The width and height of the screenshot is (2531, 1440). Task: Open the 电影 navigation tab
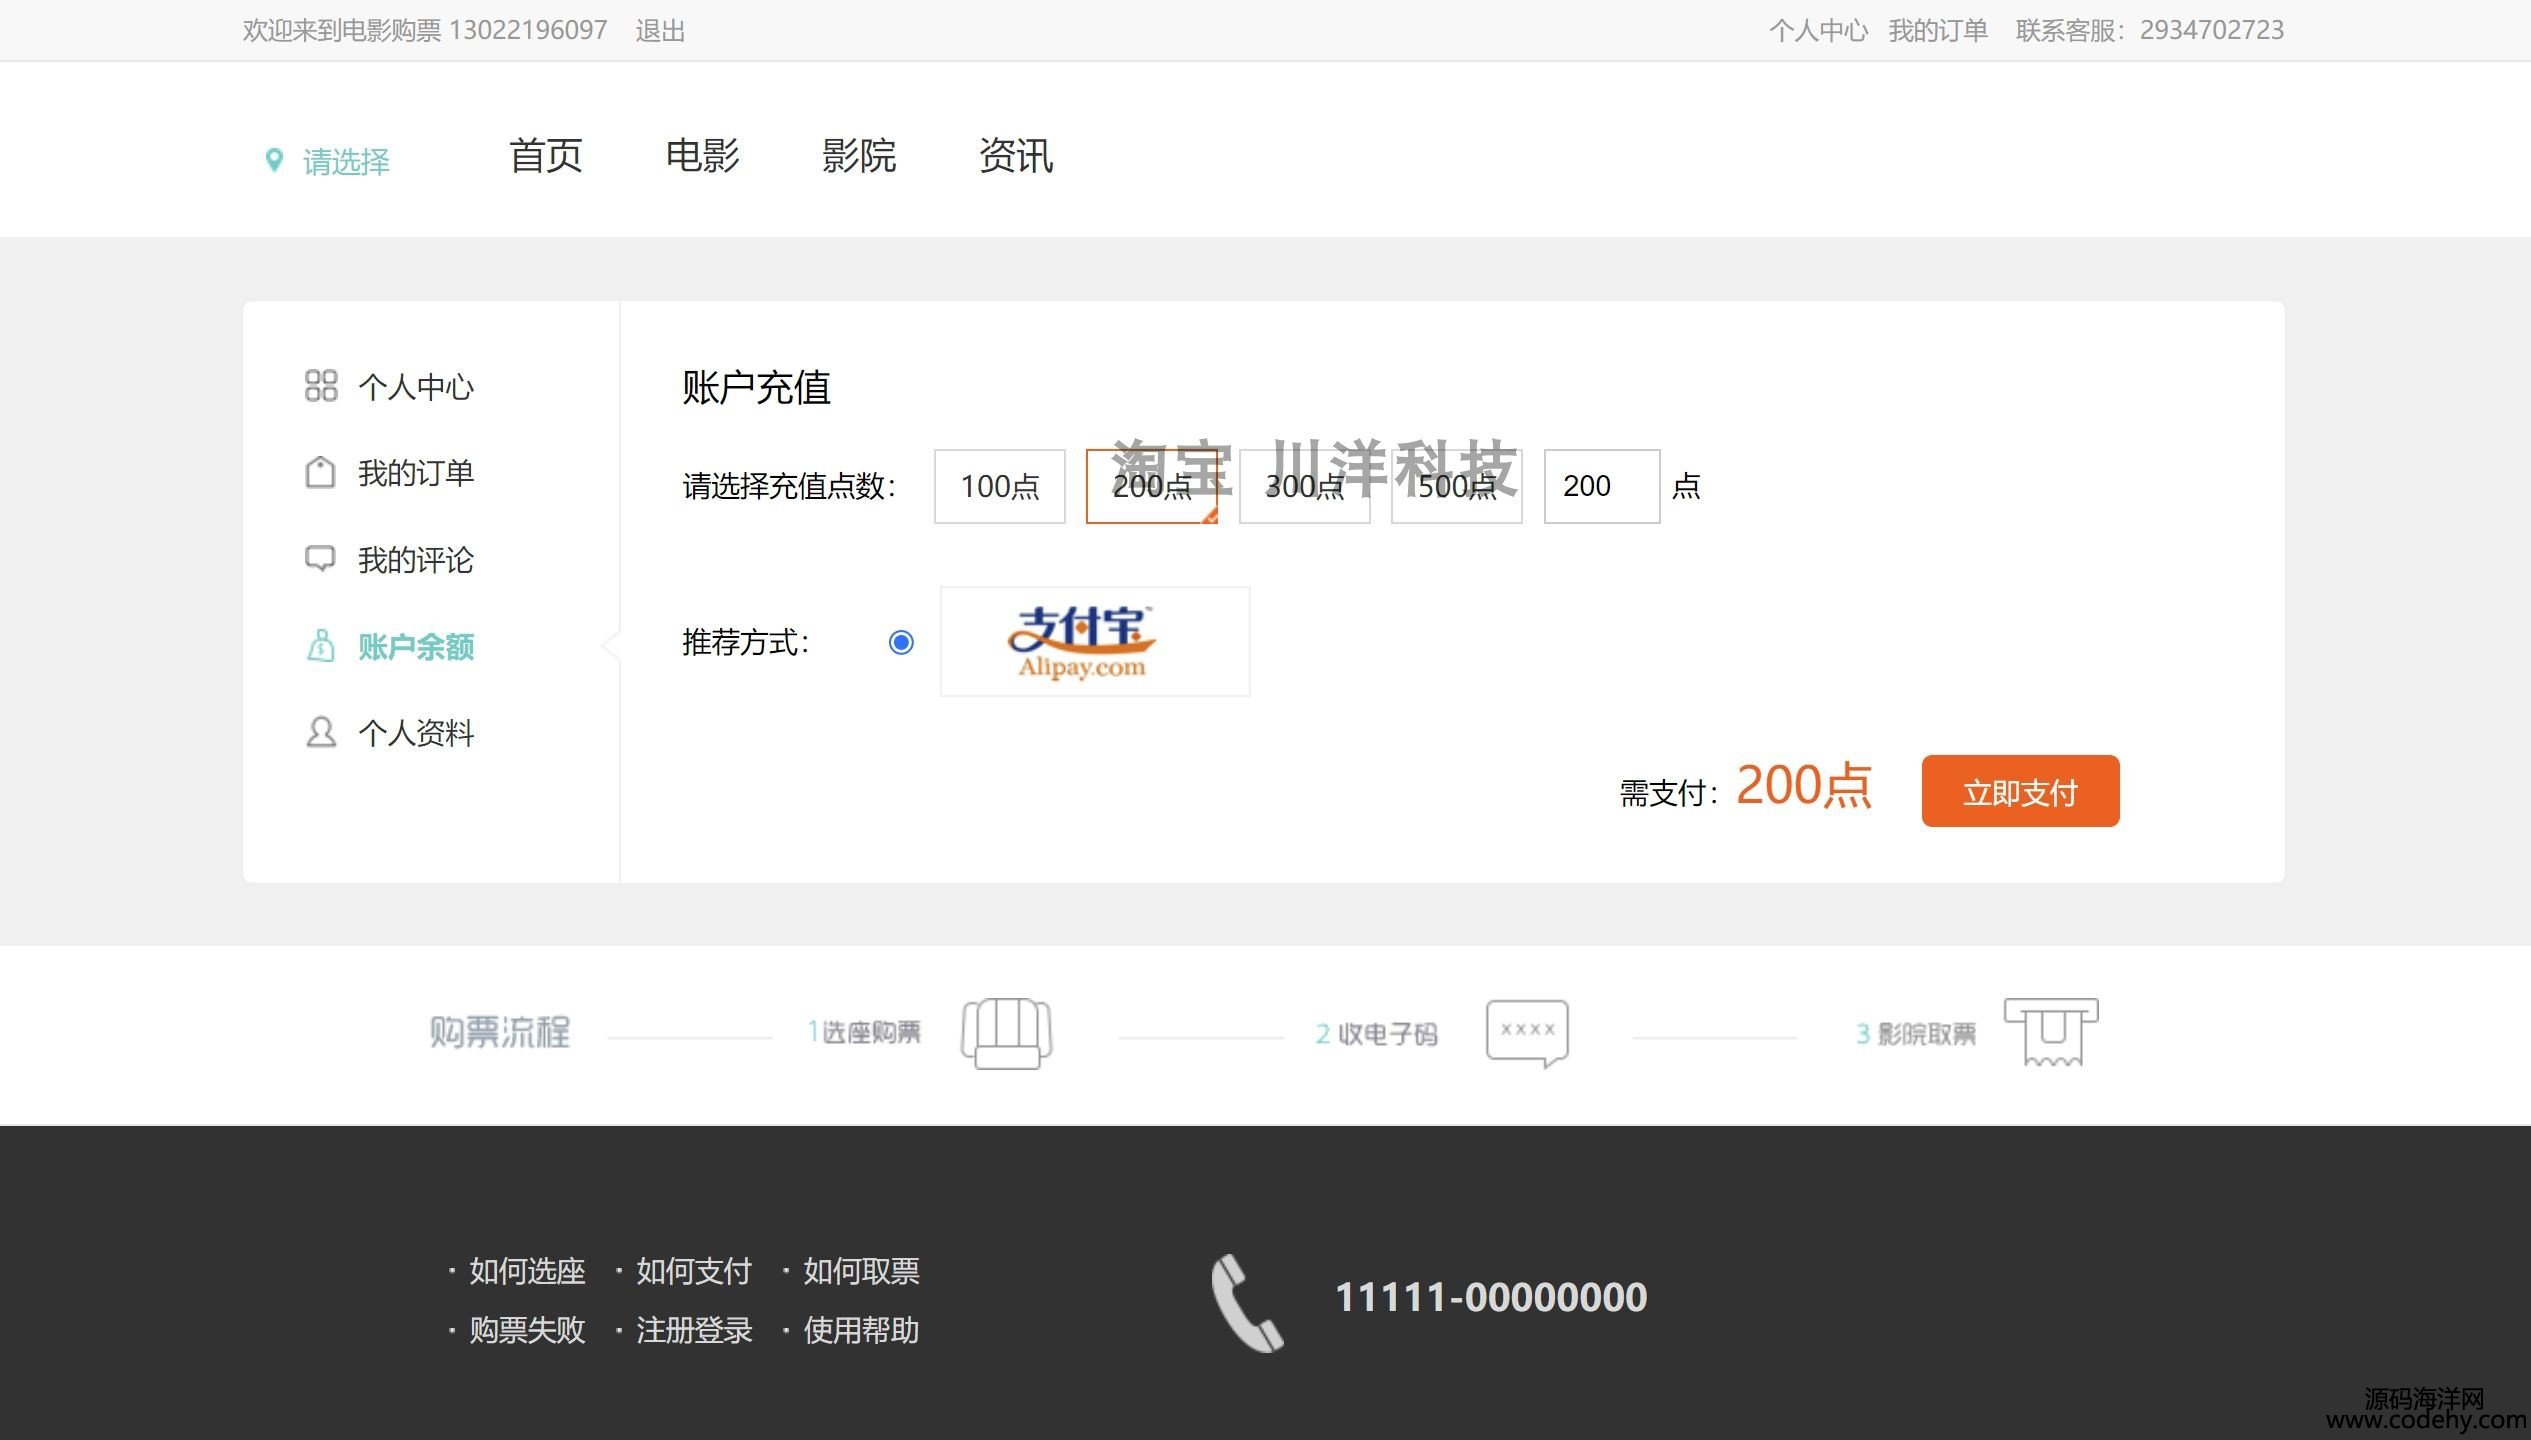click(x=702, y=156)
